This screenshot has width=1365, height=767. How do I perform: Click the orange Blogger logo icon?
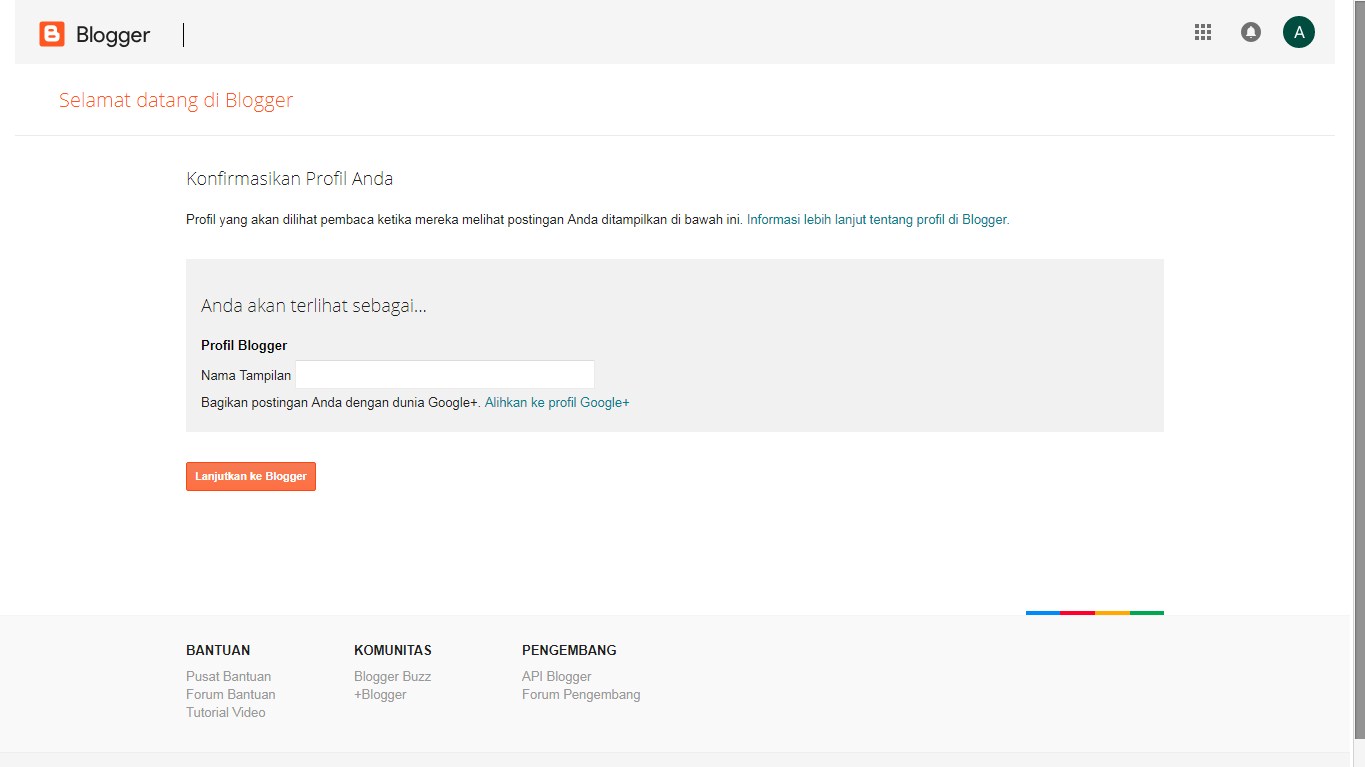pyautogui.click(x=51, y=35)
